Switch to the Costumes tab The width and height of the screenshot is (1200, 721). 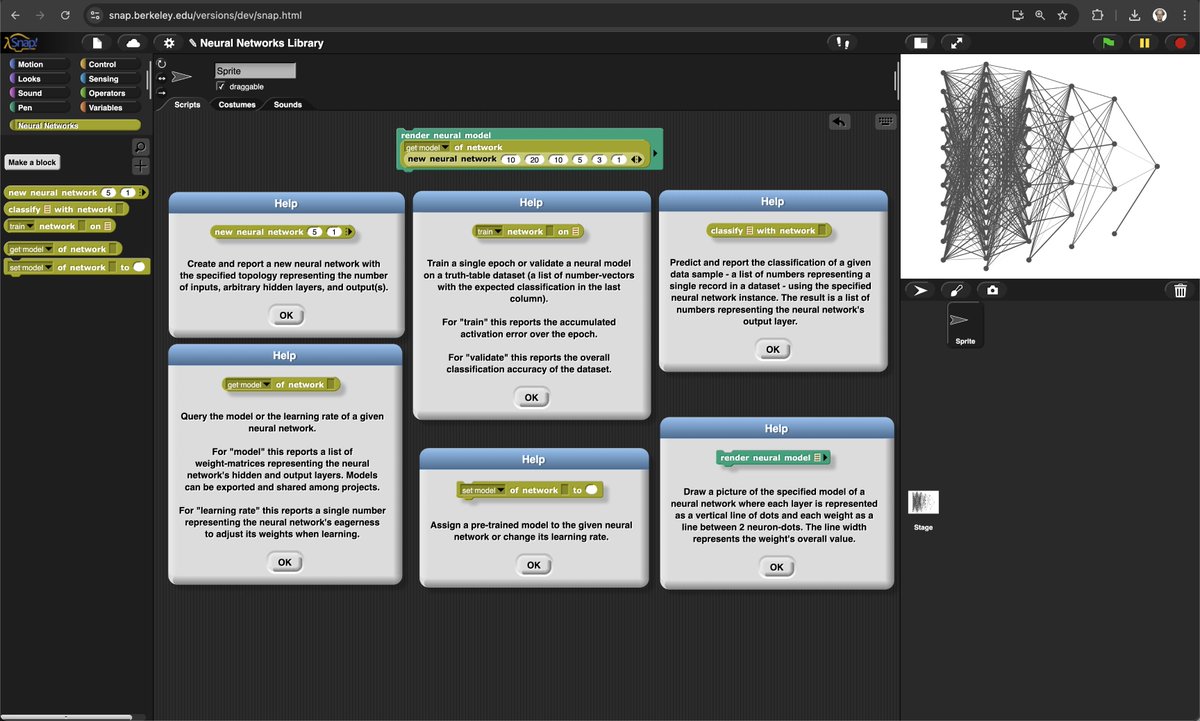pos(237,105)
